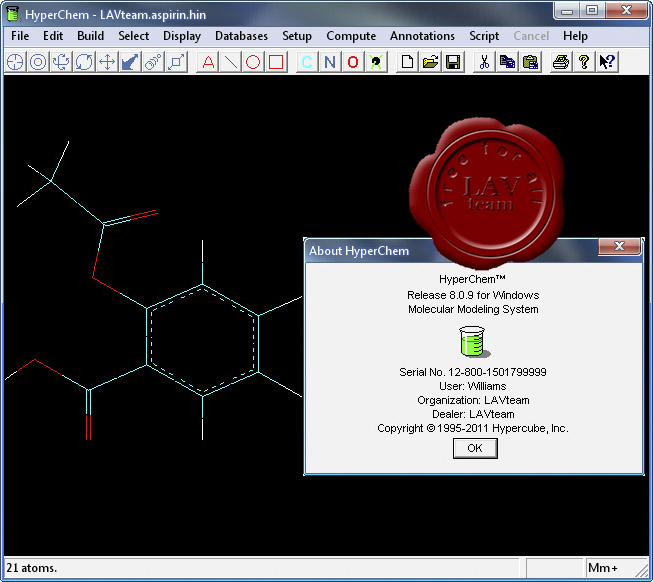Viewport: 653px width, 582px height.
Task: Open the Script menu
Action: pos(484,36)
